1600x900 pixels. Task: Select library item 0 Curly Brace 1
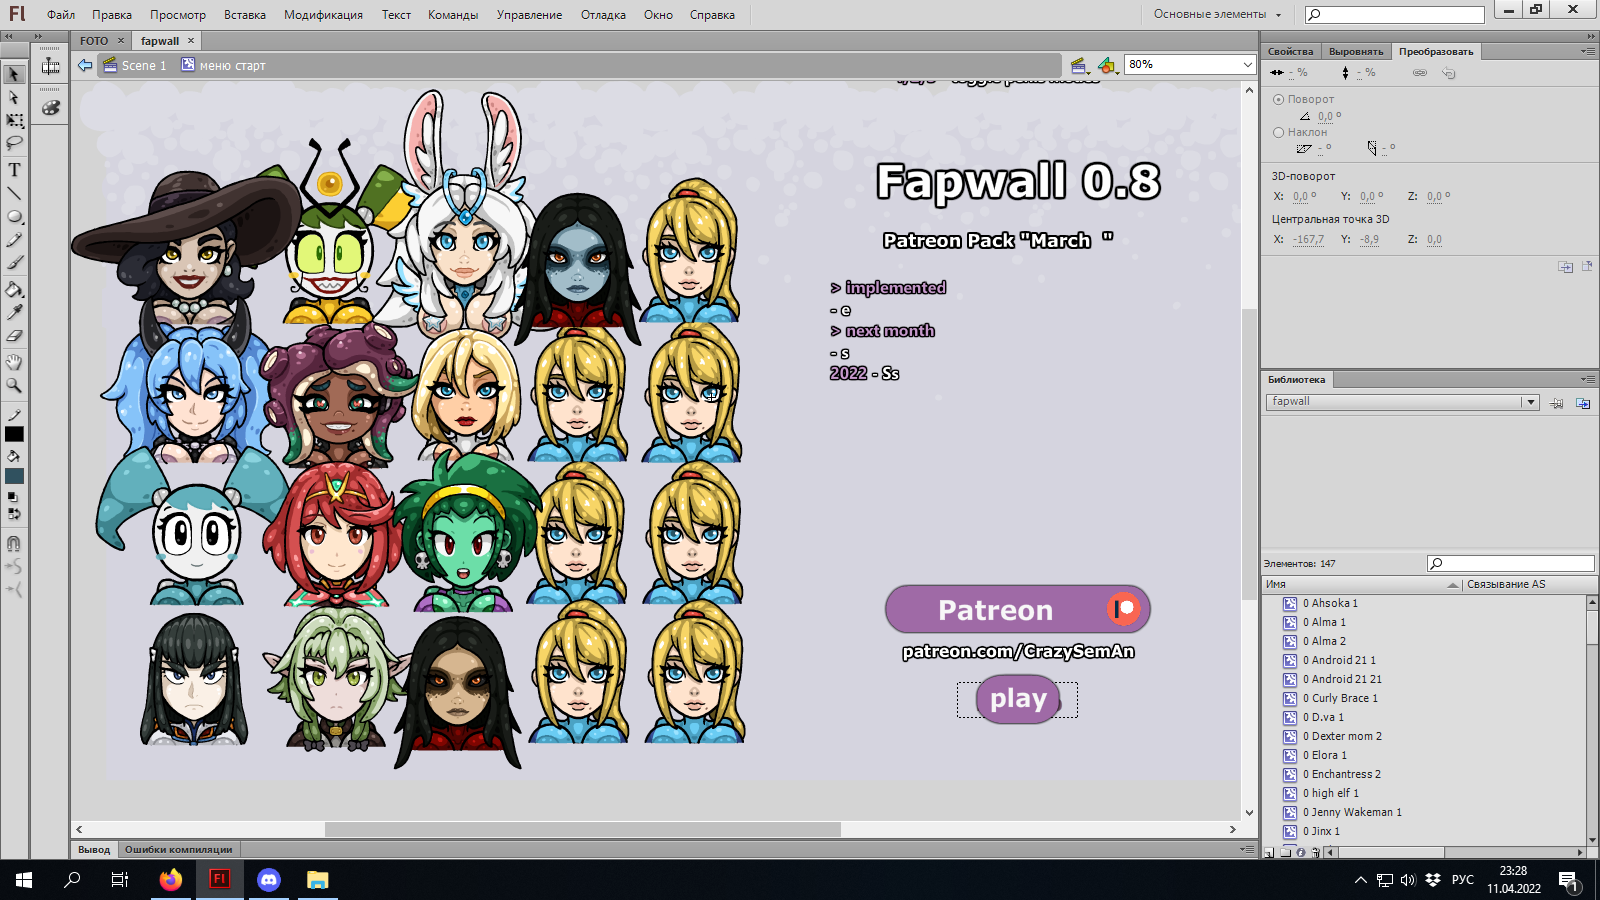click(x=1340, y=699)
